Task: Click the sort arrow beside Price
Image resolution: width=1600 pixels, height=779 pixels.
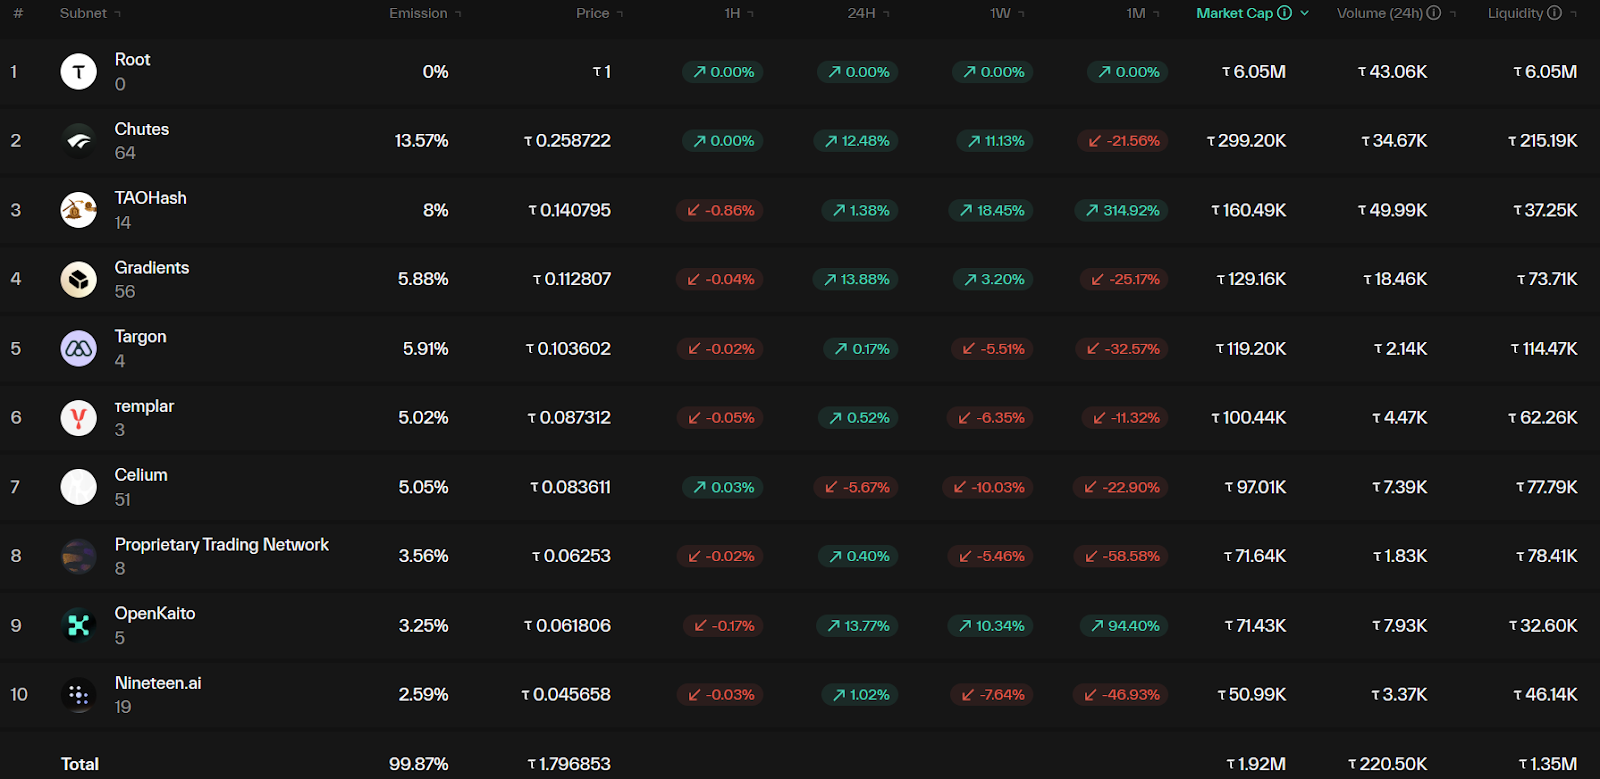Action: (620, 14)
